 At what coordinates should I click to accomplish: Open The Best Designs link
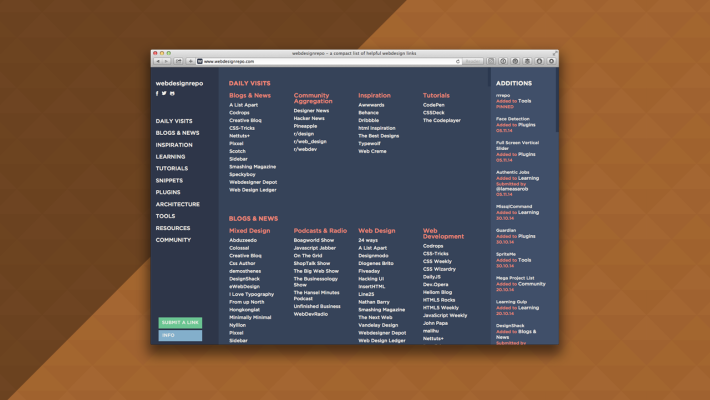379,136
